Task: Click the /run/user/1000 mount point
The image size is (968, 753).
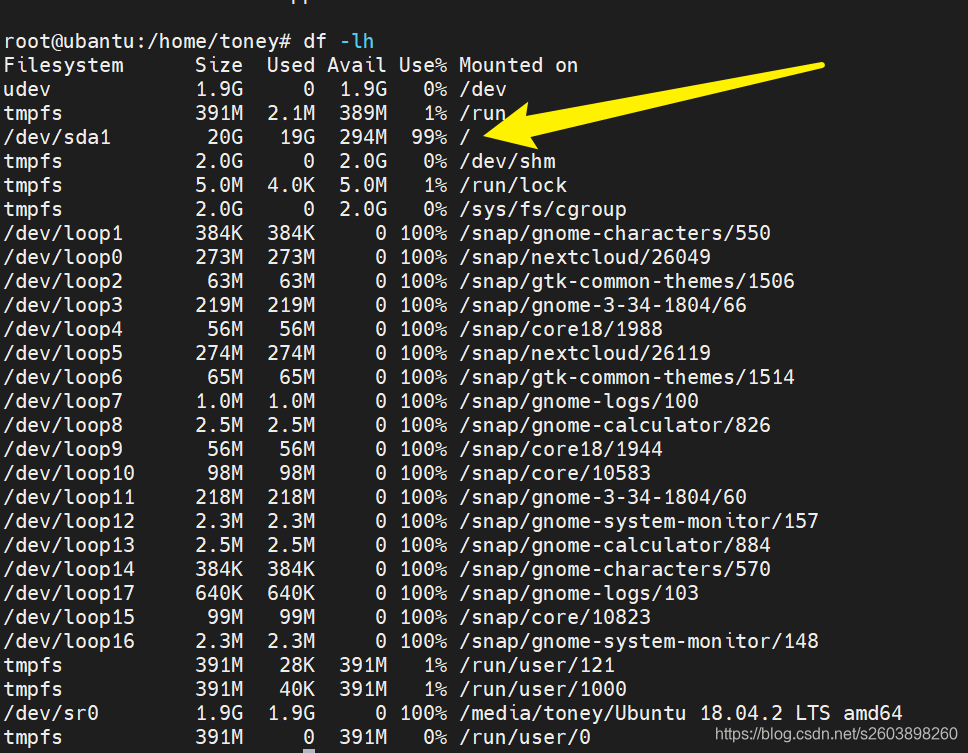Action: 542,689
